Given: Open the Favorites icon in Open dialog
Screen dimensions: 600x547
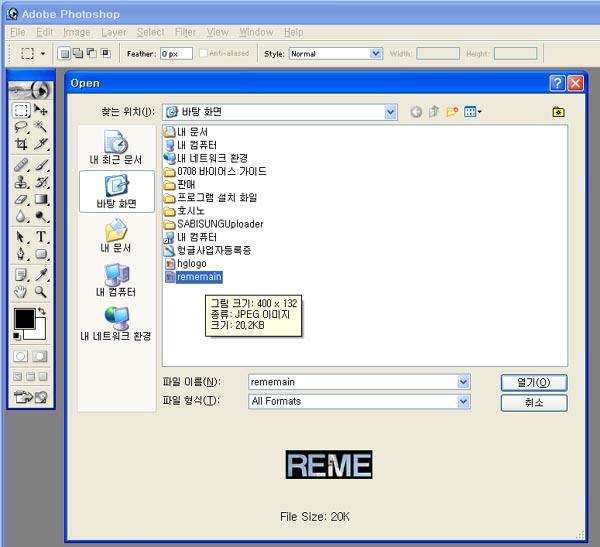Looking at the screenshot, I should (x=559, y=112).
